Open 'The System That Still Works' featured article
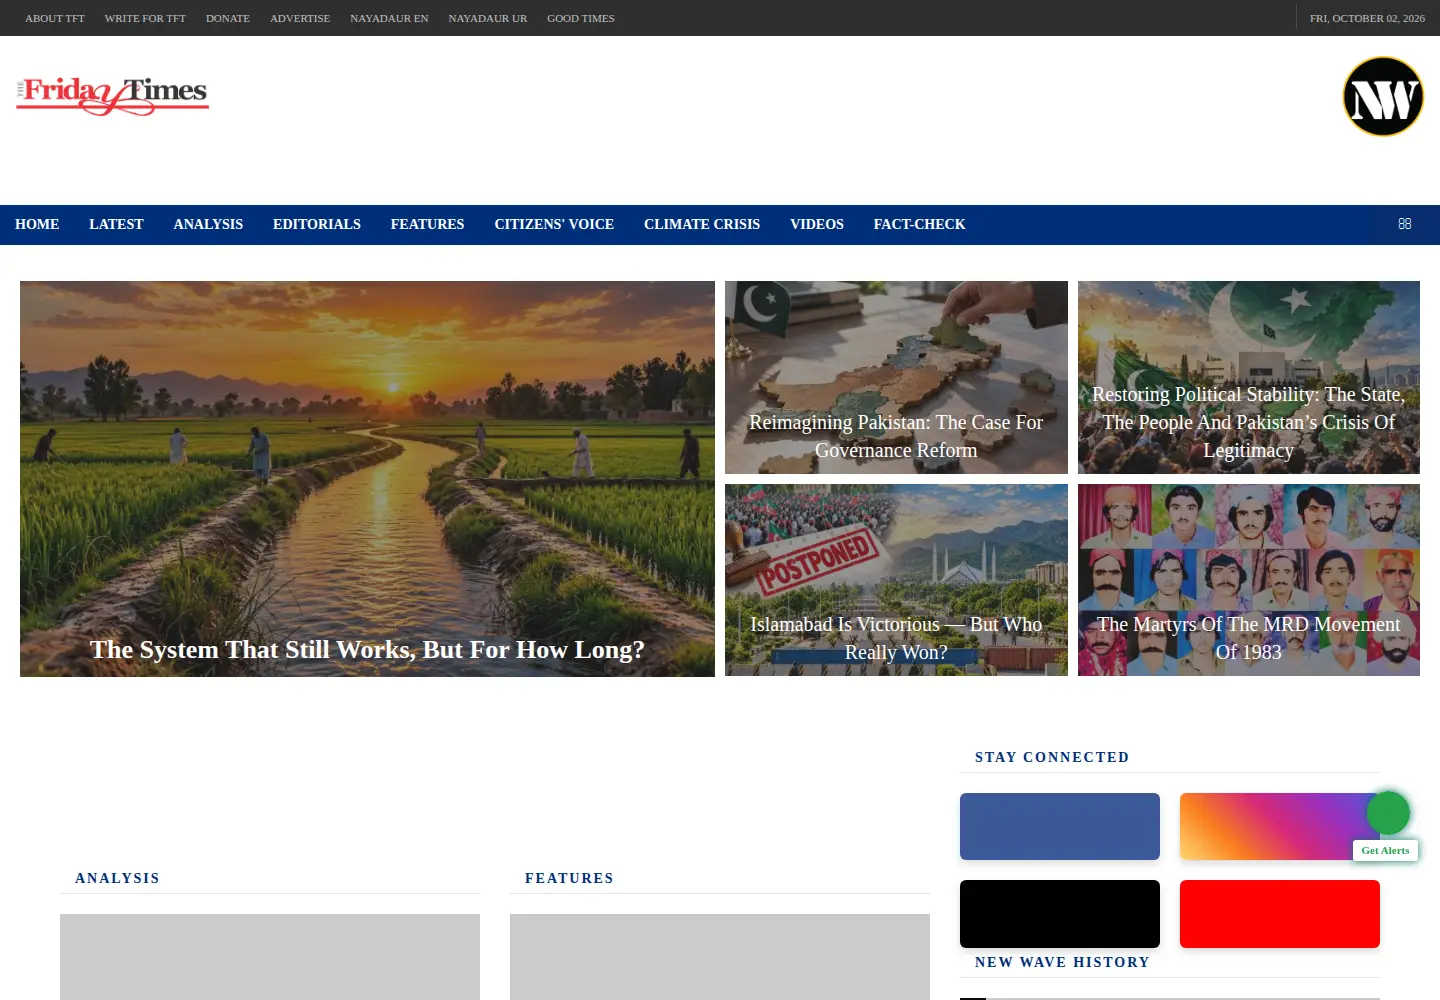The image size is (1440, 1000). tap(367, 479)
